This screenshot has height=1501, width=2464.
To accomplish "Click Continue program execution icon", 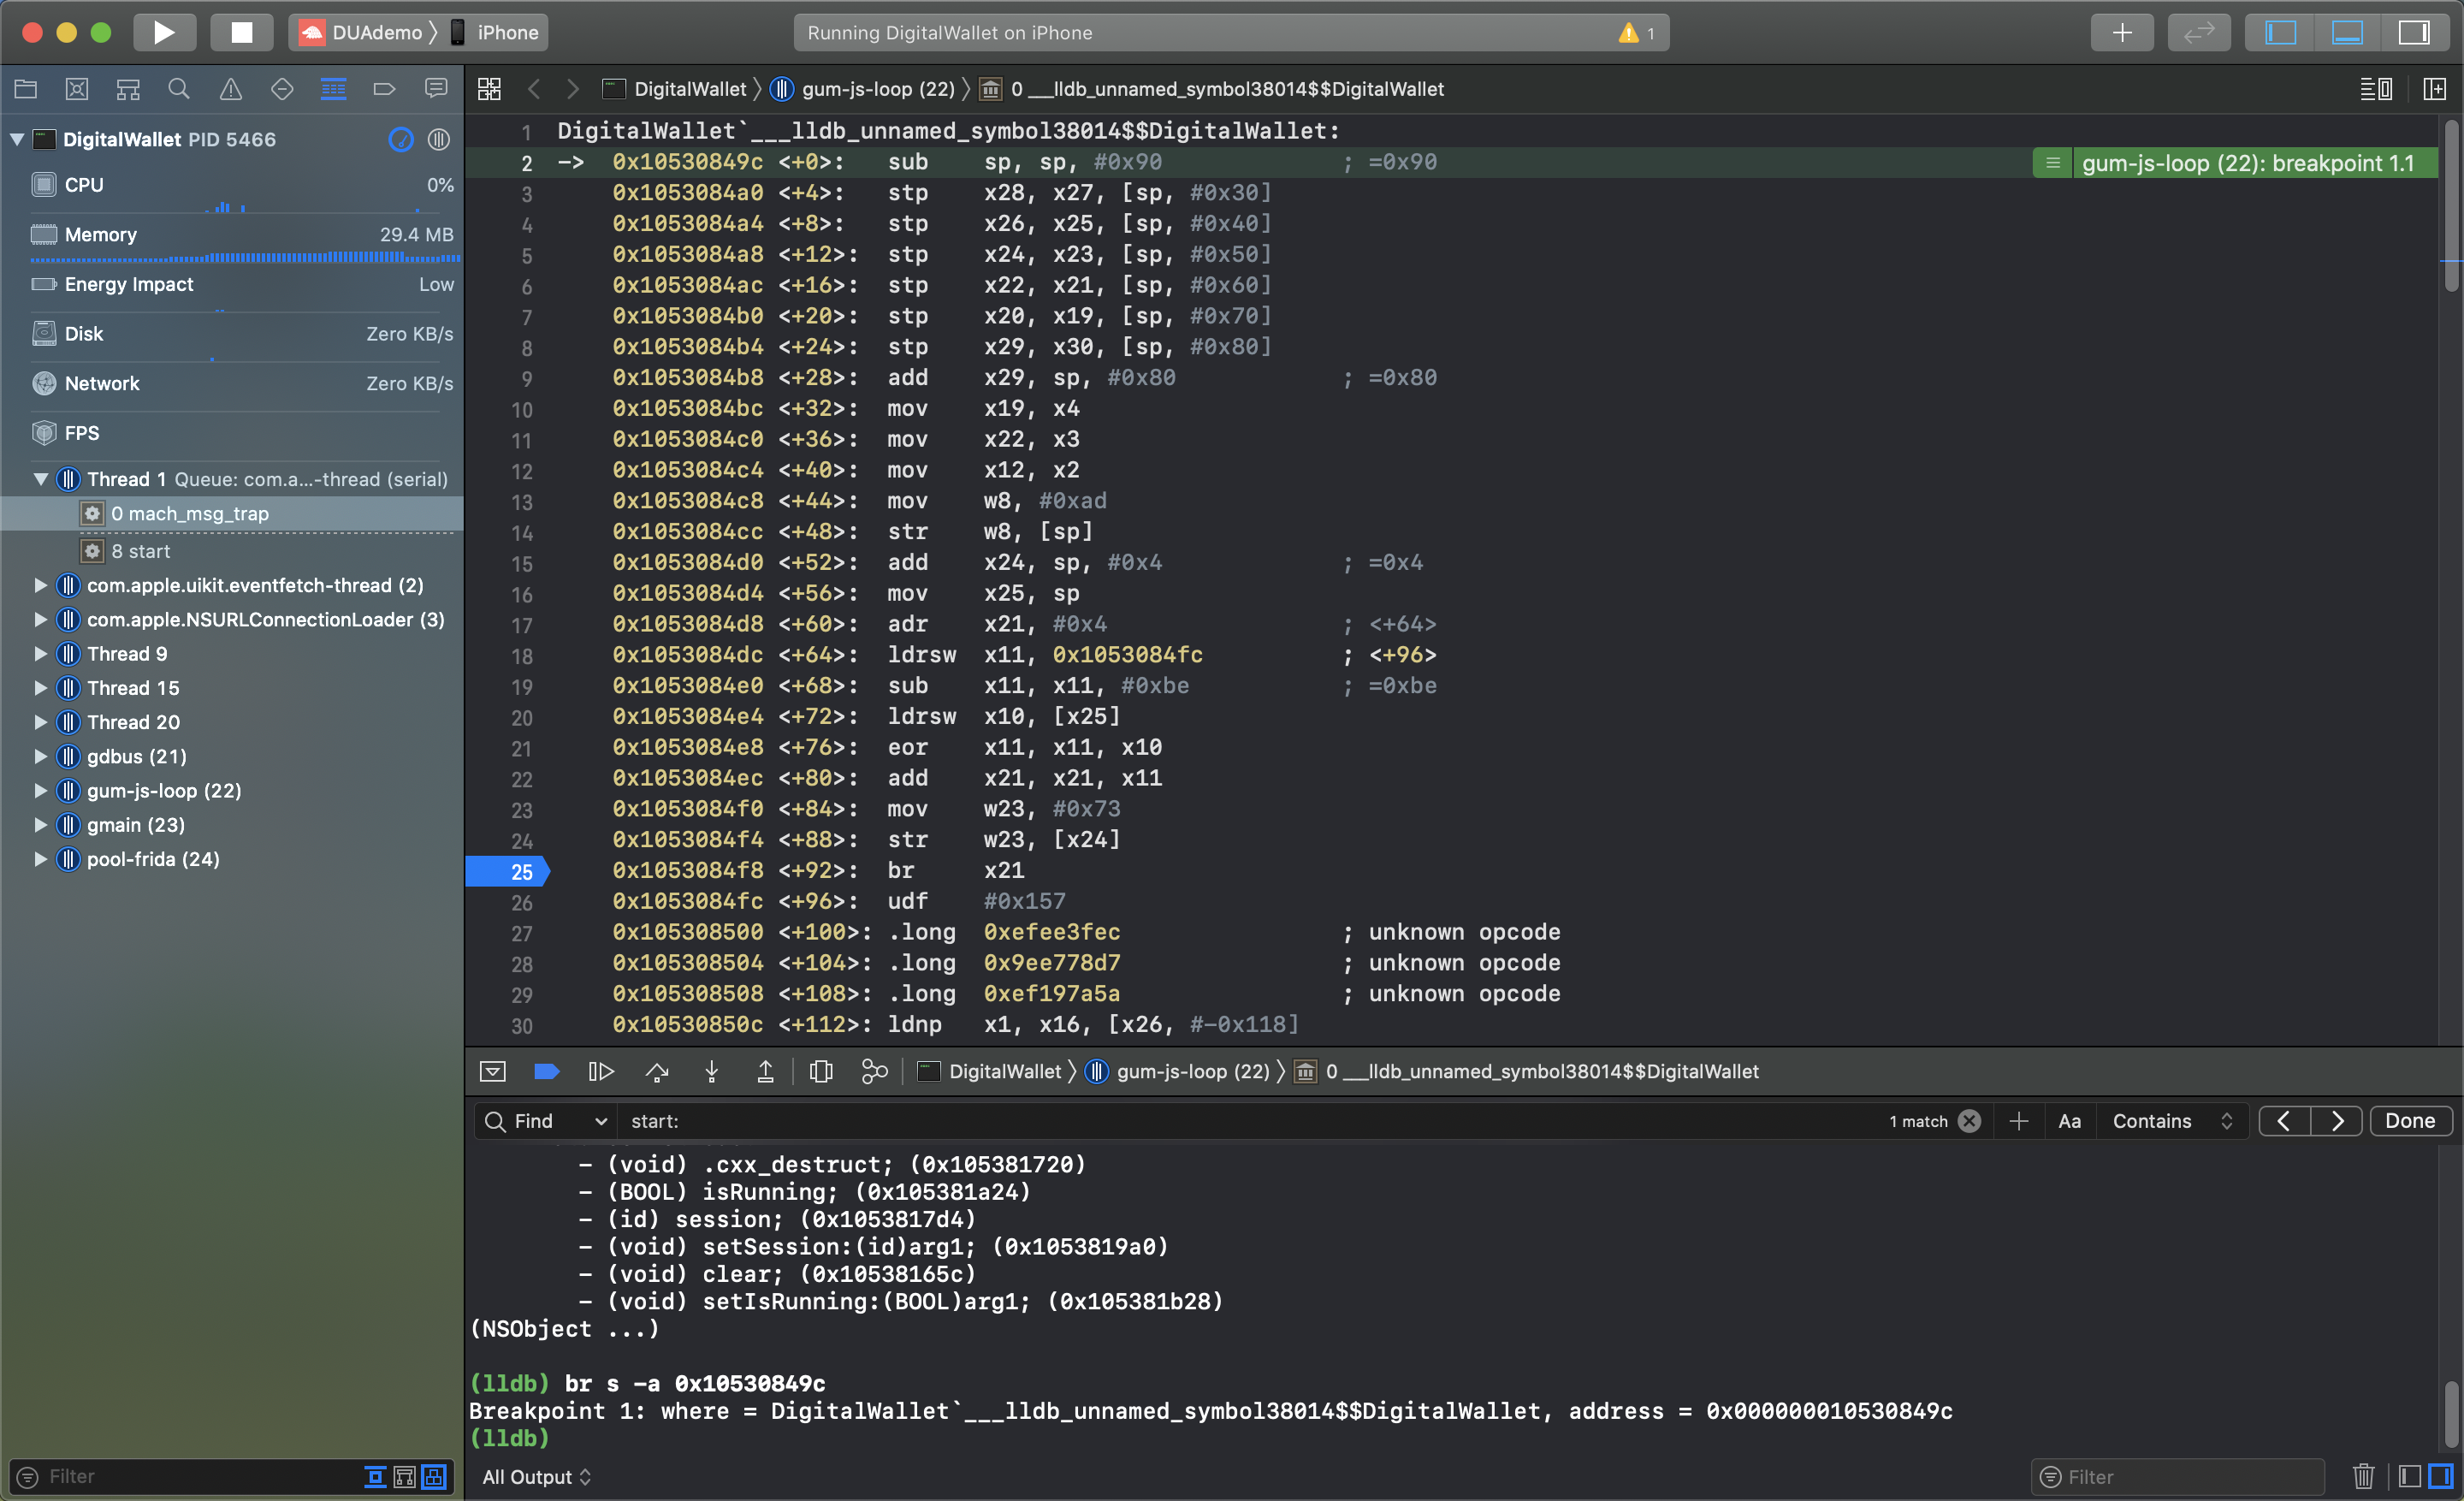I will 601,1072.
